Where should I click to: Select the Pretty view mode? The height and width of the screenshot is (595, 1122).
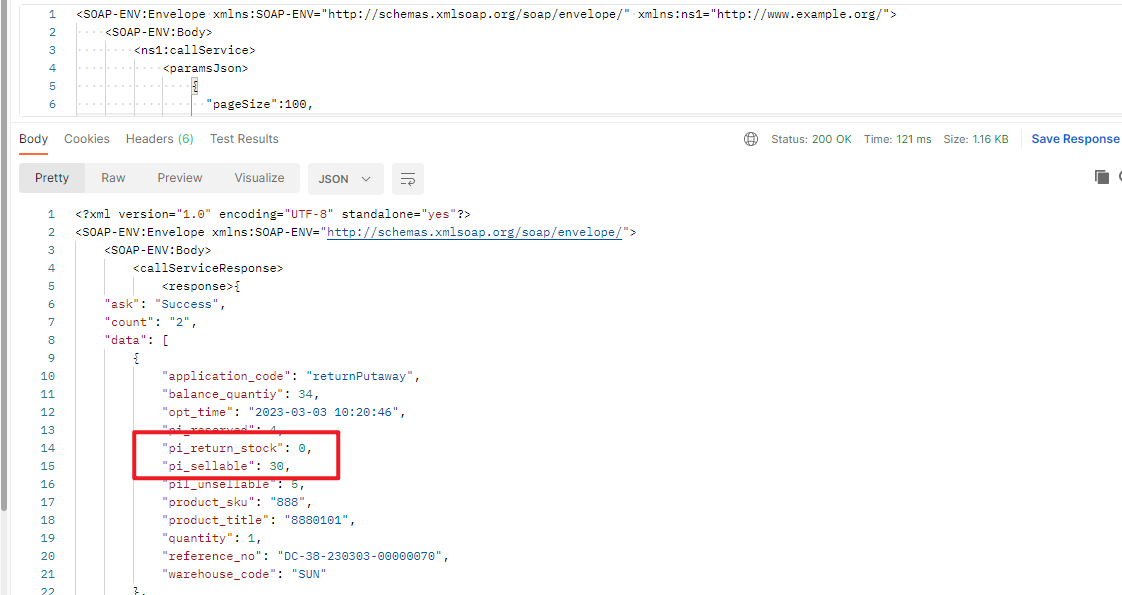52,178
